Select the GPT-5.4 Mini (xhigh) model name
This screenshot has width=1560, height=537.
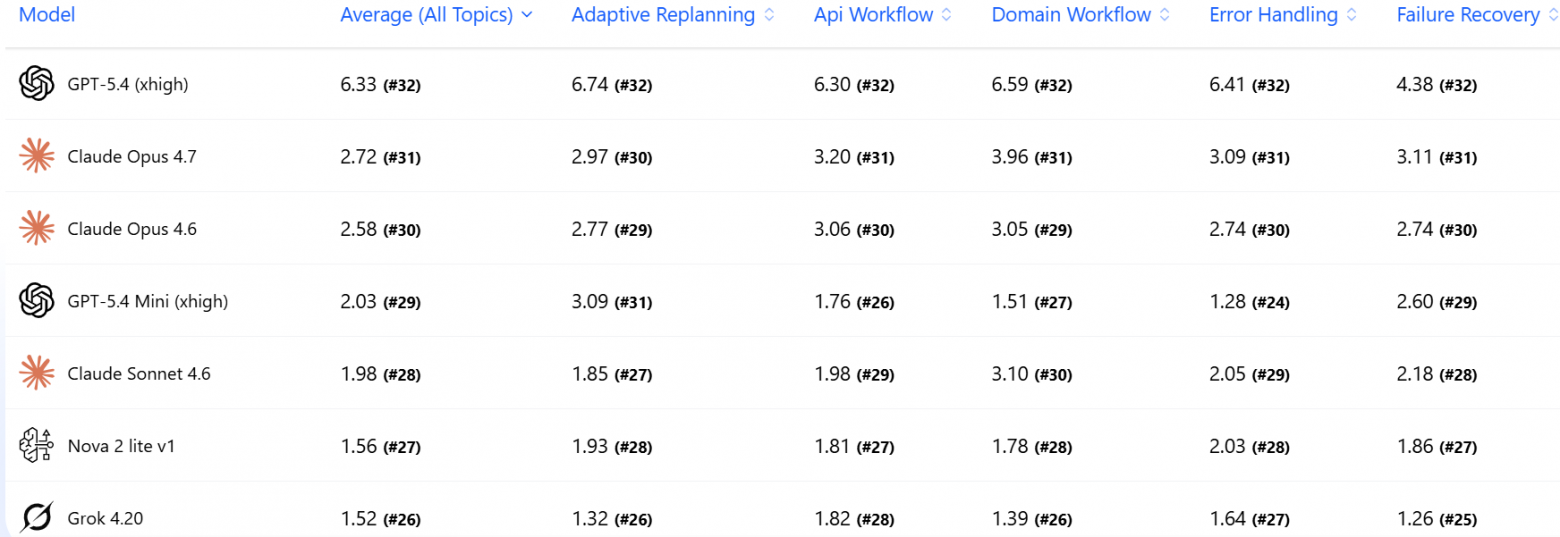(x=148, y=301)
